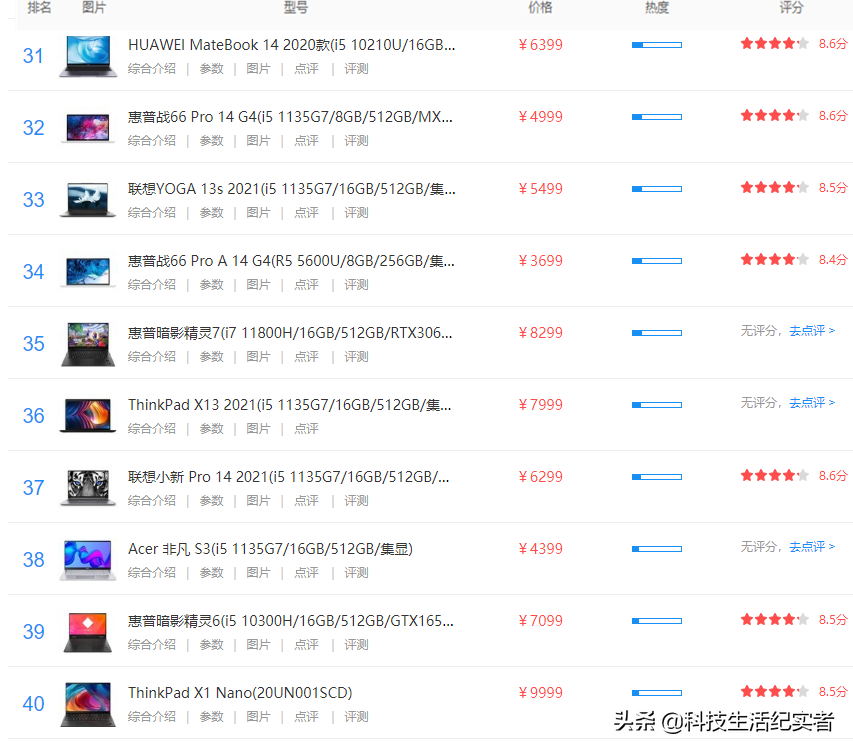This screenshot has height=751, width=853.
Task: Click the 惠普暗影精灵6 laptop thumbnail
Action: (x=88, y=632)
